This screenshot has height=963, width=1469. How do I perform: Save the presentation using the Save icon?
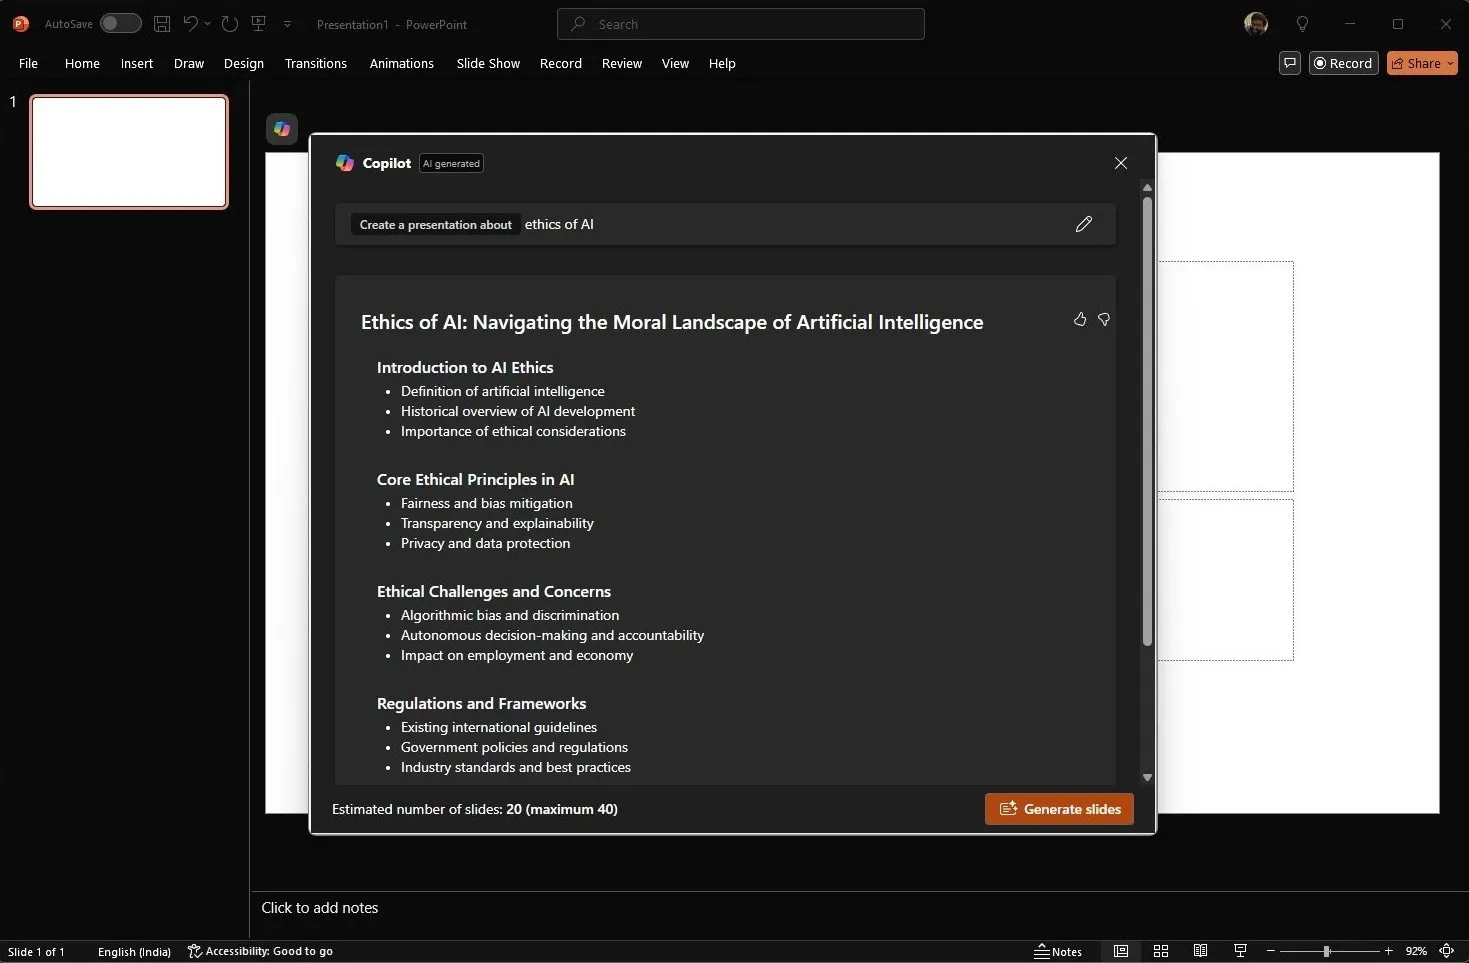coord(161,24)
